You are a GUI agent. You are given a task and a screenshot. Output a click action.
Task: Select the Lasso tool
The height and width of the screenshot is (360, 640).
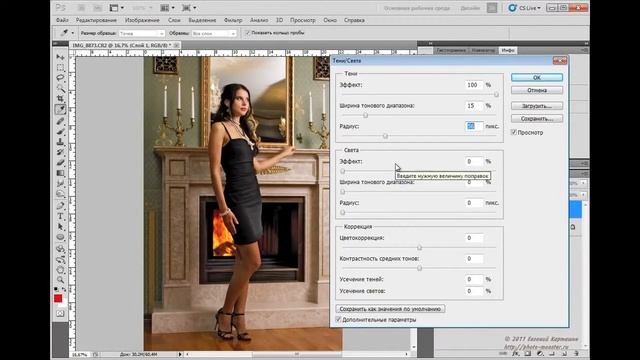[60, 78]
